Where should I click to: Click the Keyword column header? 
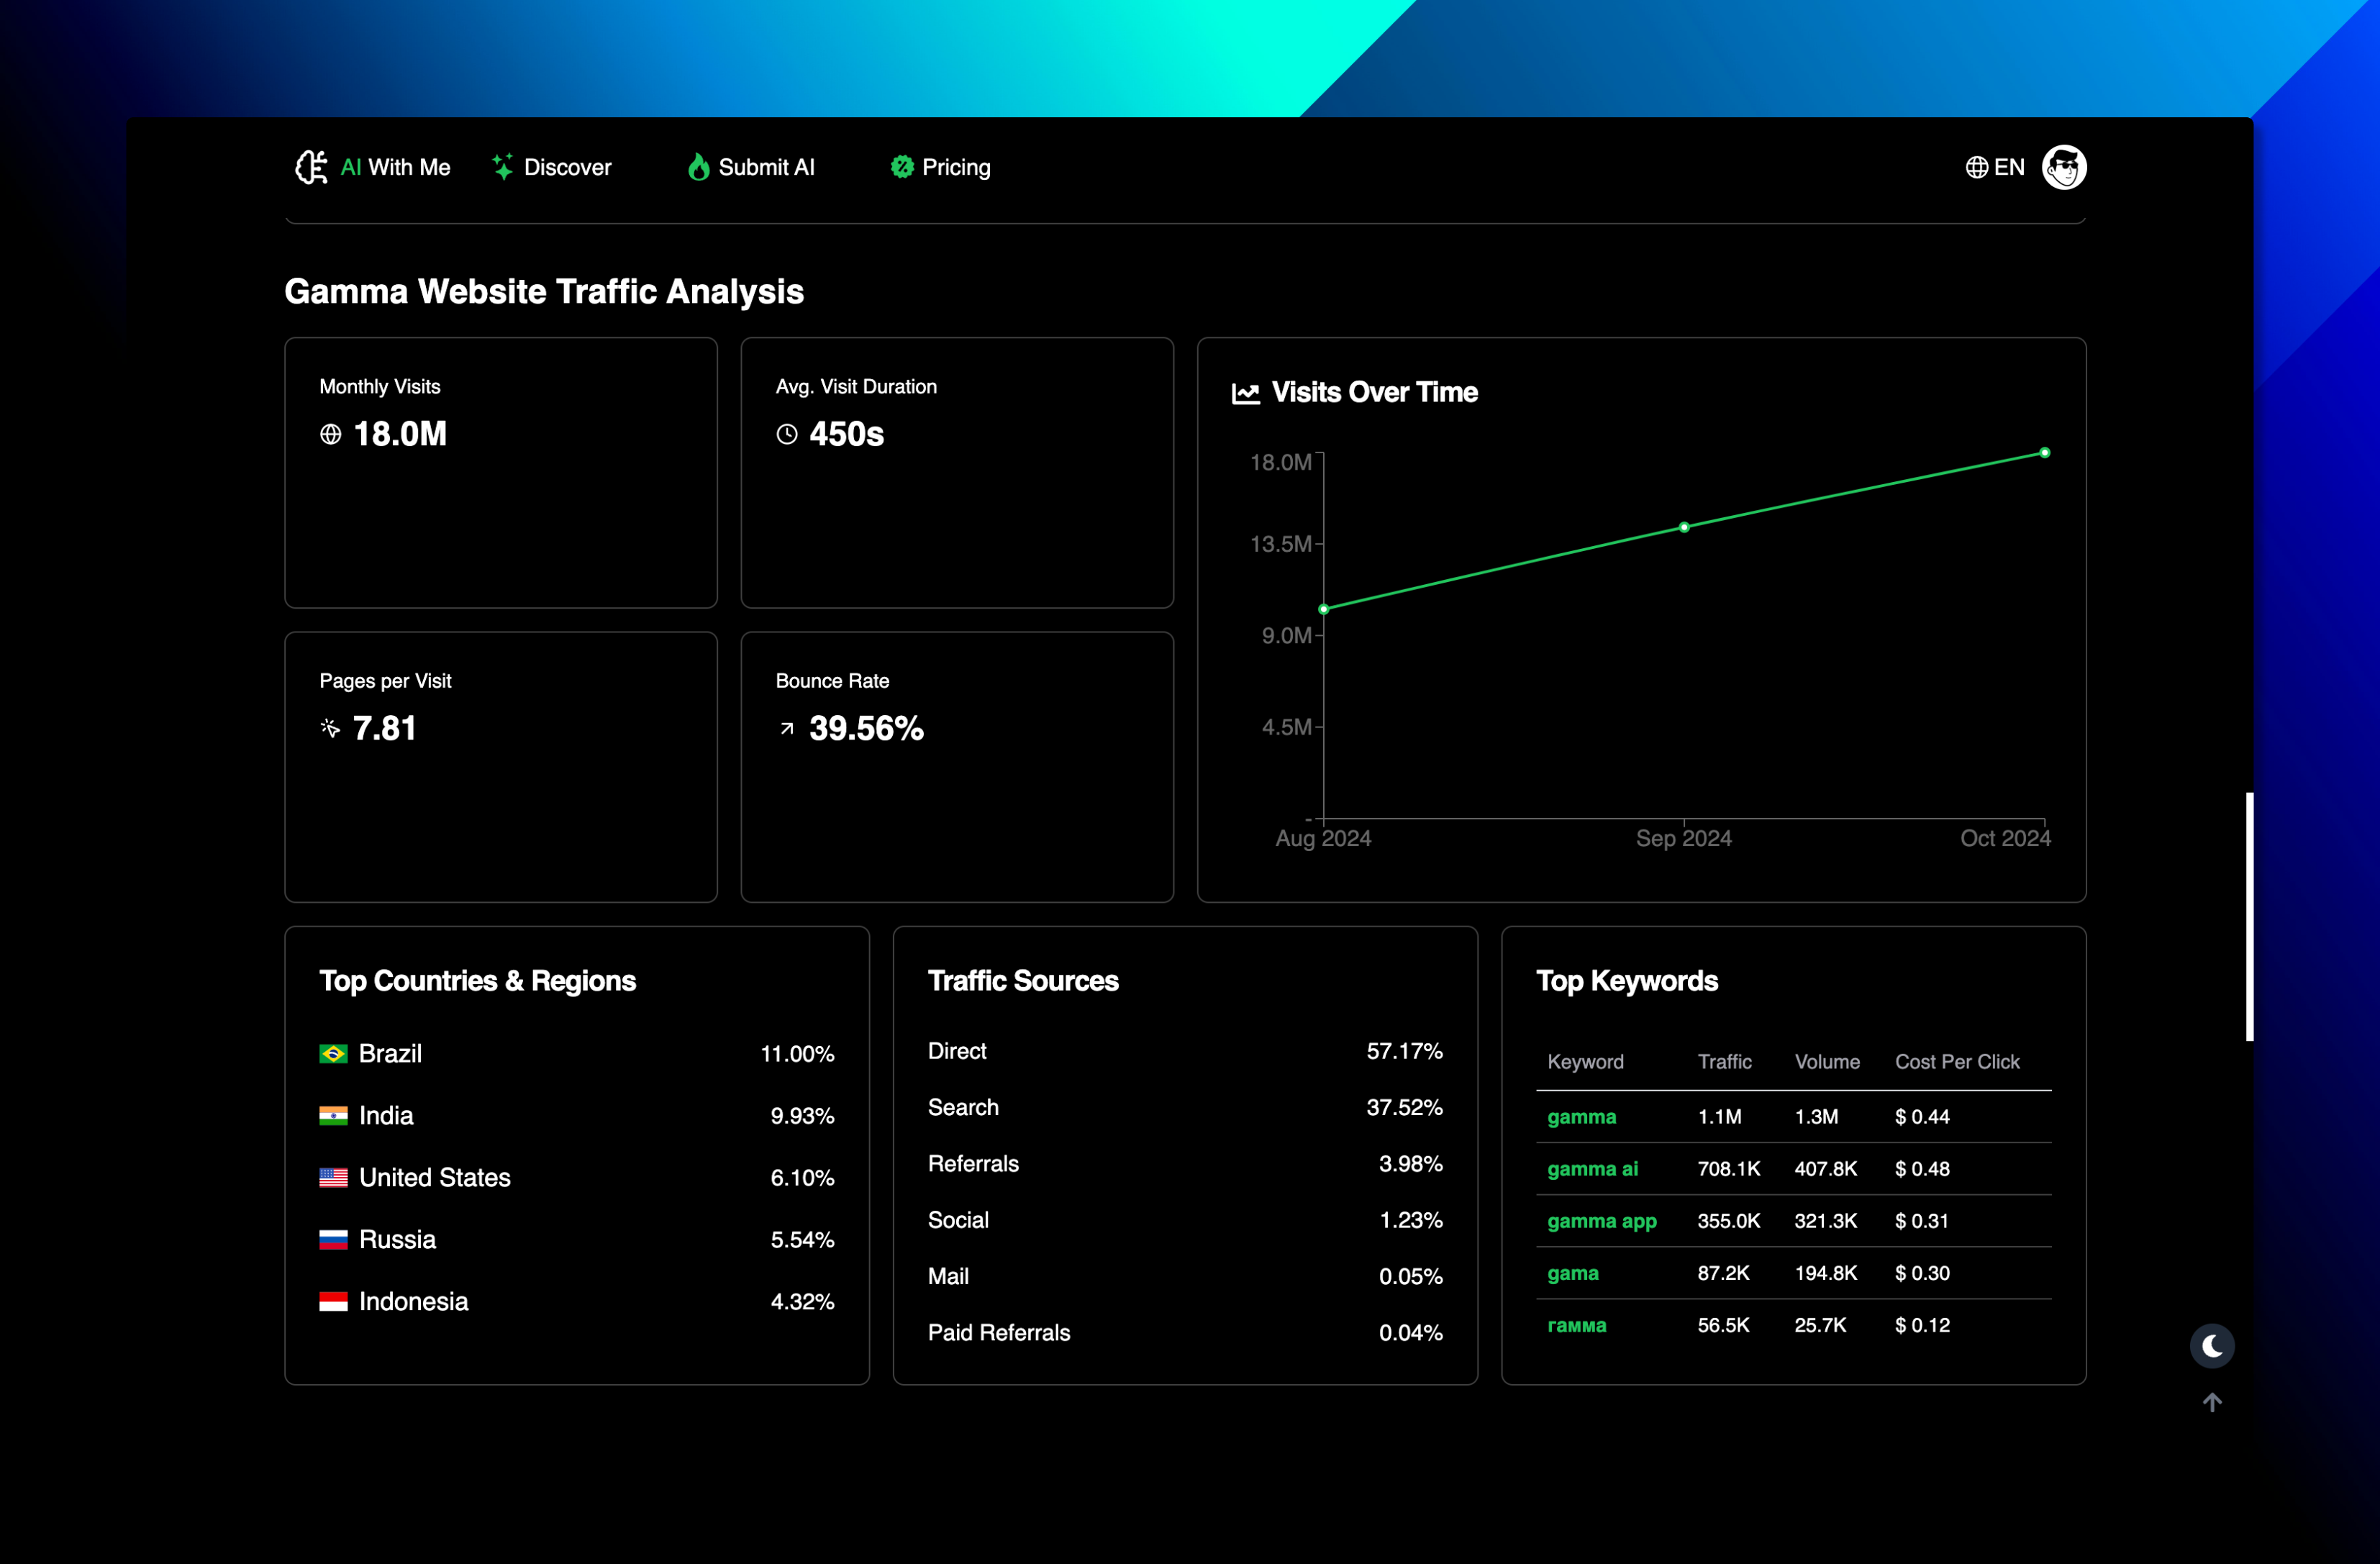coord(1585,1061)
